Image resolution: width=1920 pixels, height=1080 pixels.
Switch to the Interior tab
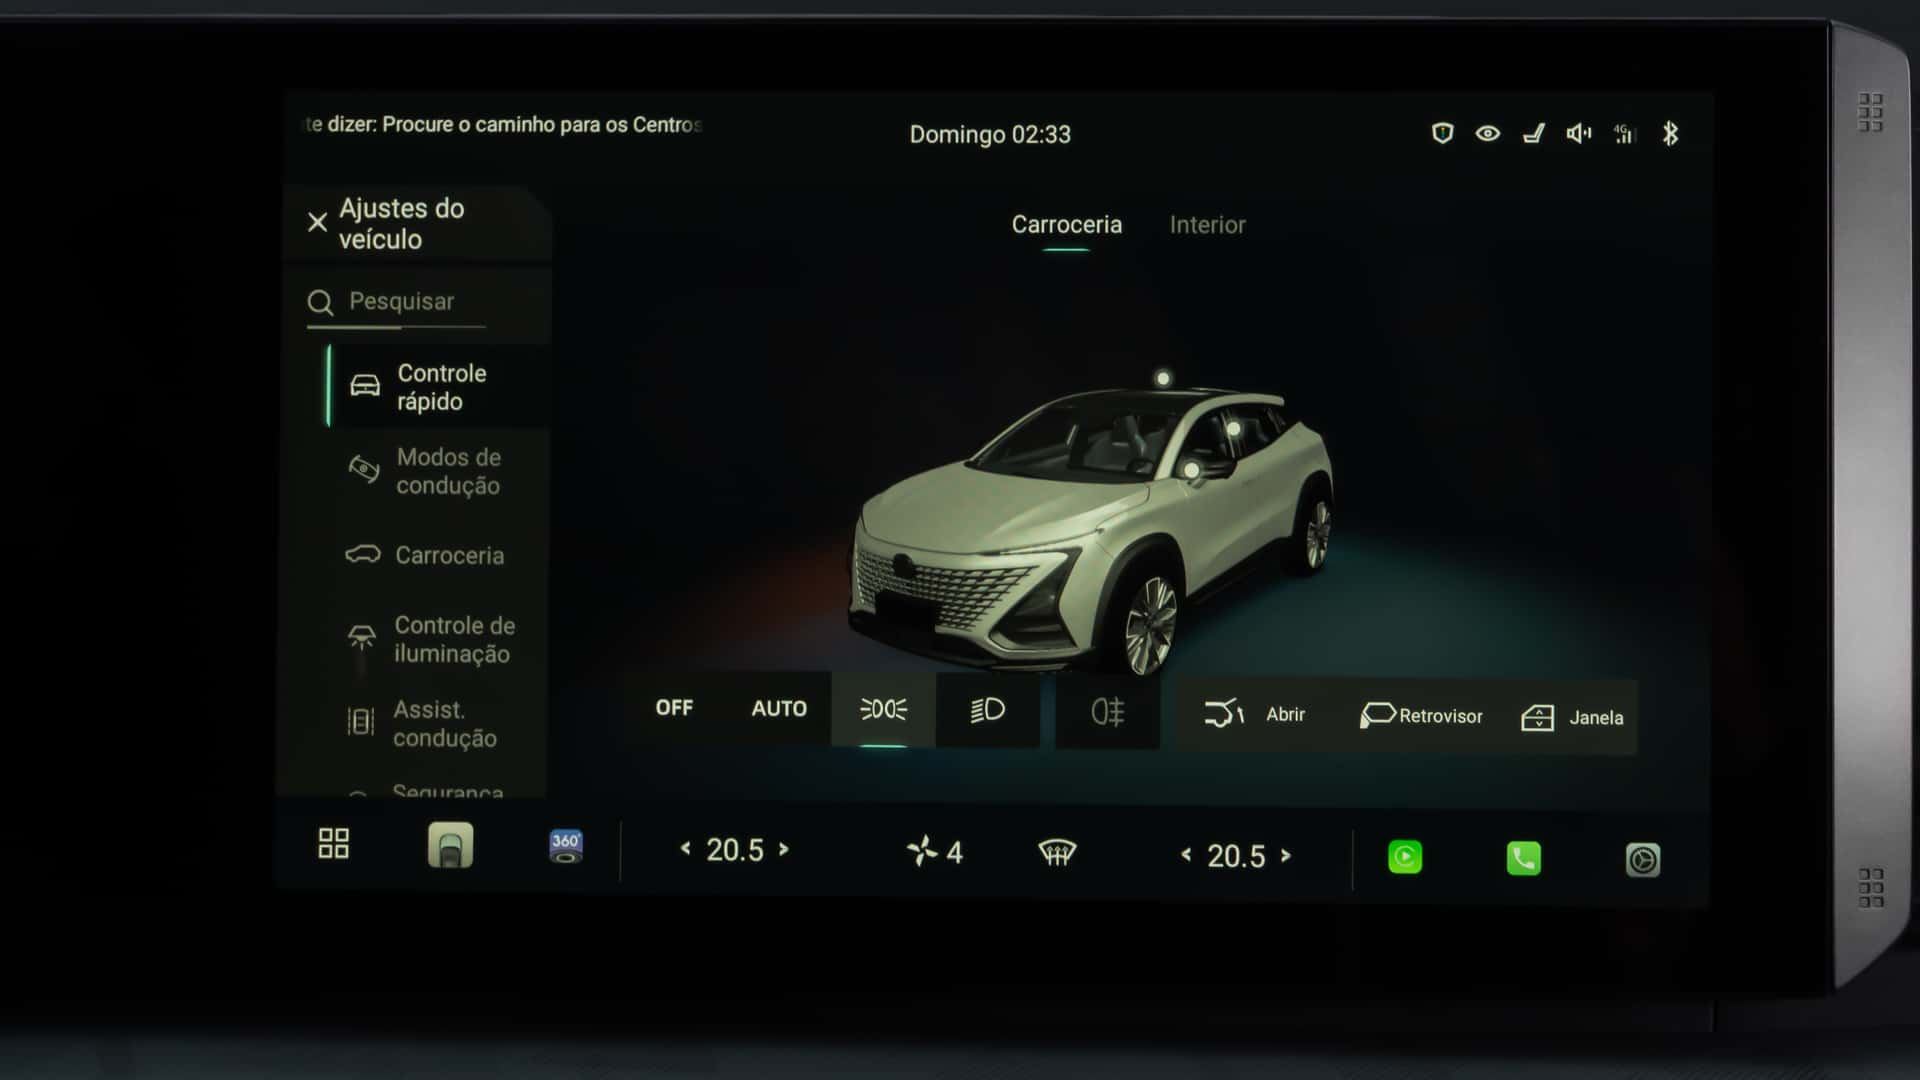[1207, 225]
